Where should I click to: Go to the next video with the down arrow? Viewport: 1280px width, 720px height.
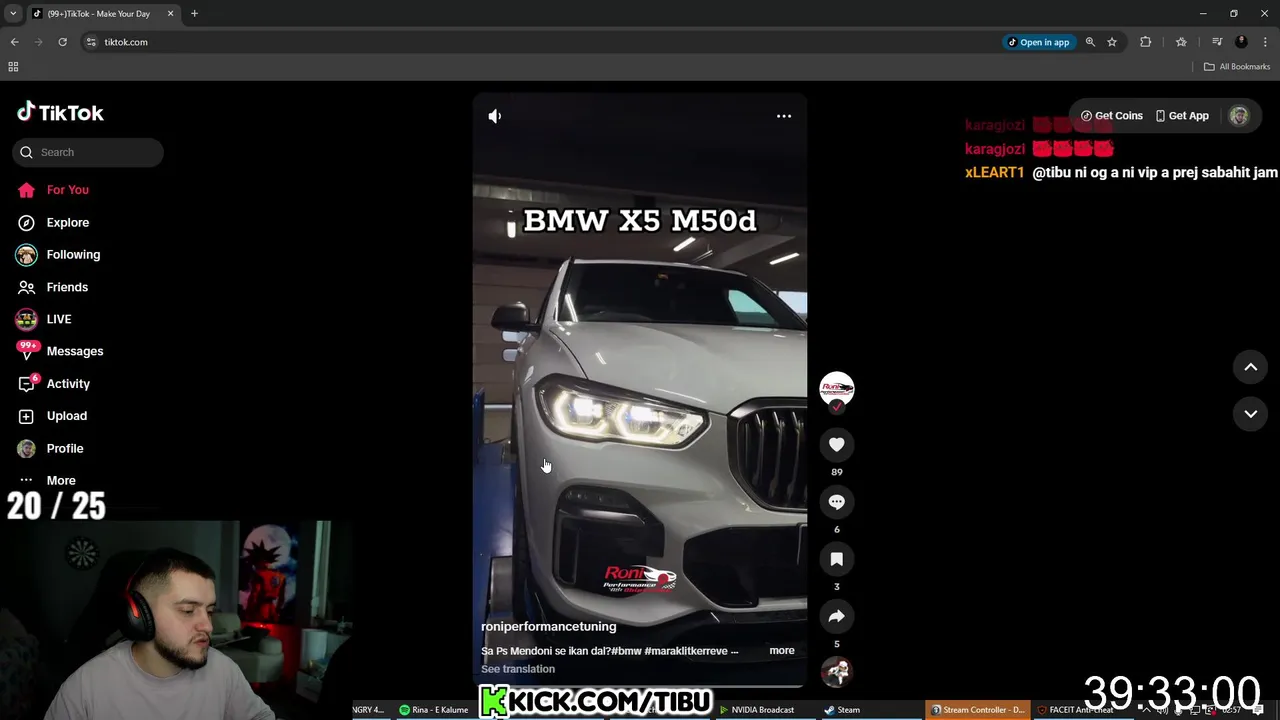coord(1250,413)
